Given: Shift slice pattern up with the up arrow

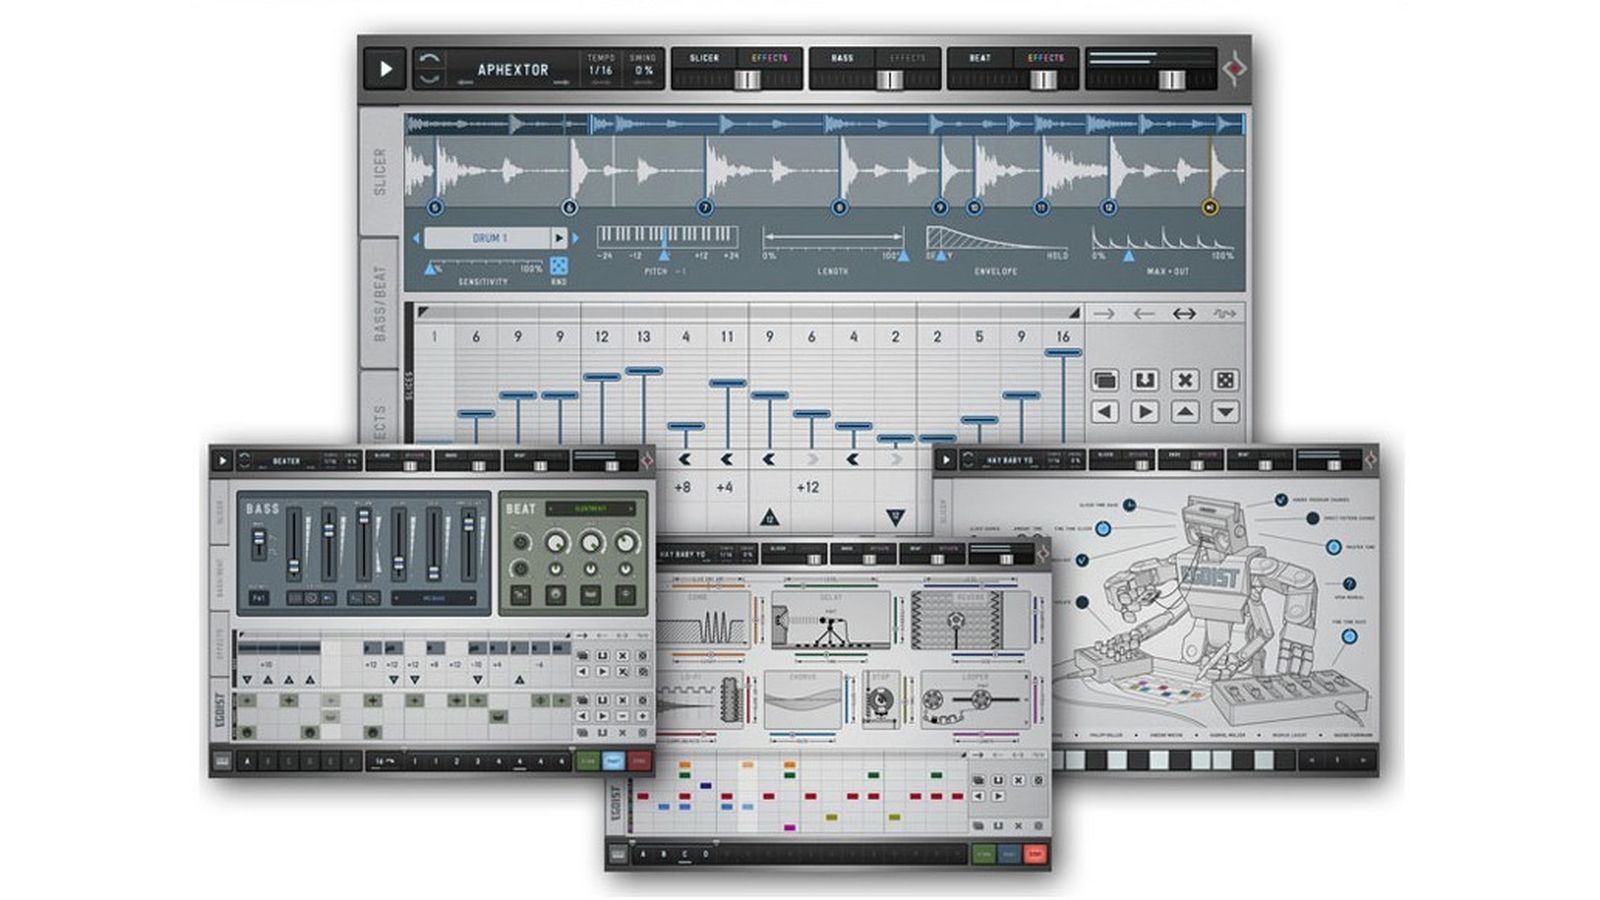Looking at the screenshot, I should tap(1185, 412).
